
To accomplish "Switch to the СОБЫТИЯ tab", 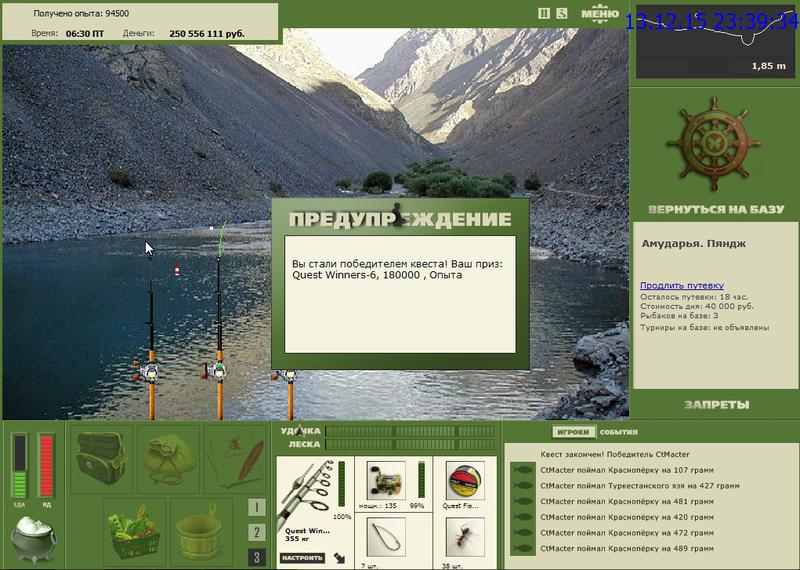I will [618, 432].
